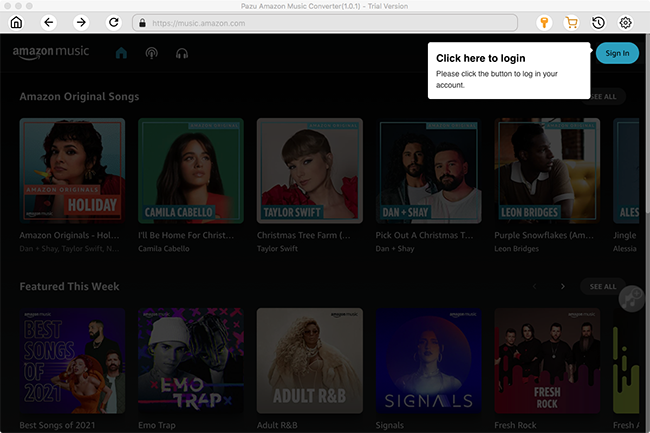Click 'Purple Snowflakes' song title
The image size is (650, 433).
(544, 235)
